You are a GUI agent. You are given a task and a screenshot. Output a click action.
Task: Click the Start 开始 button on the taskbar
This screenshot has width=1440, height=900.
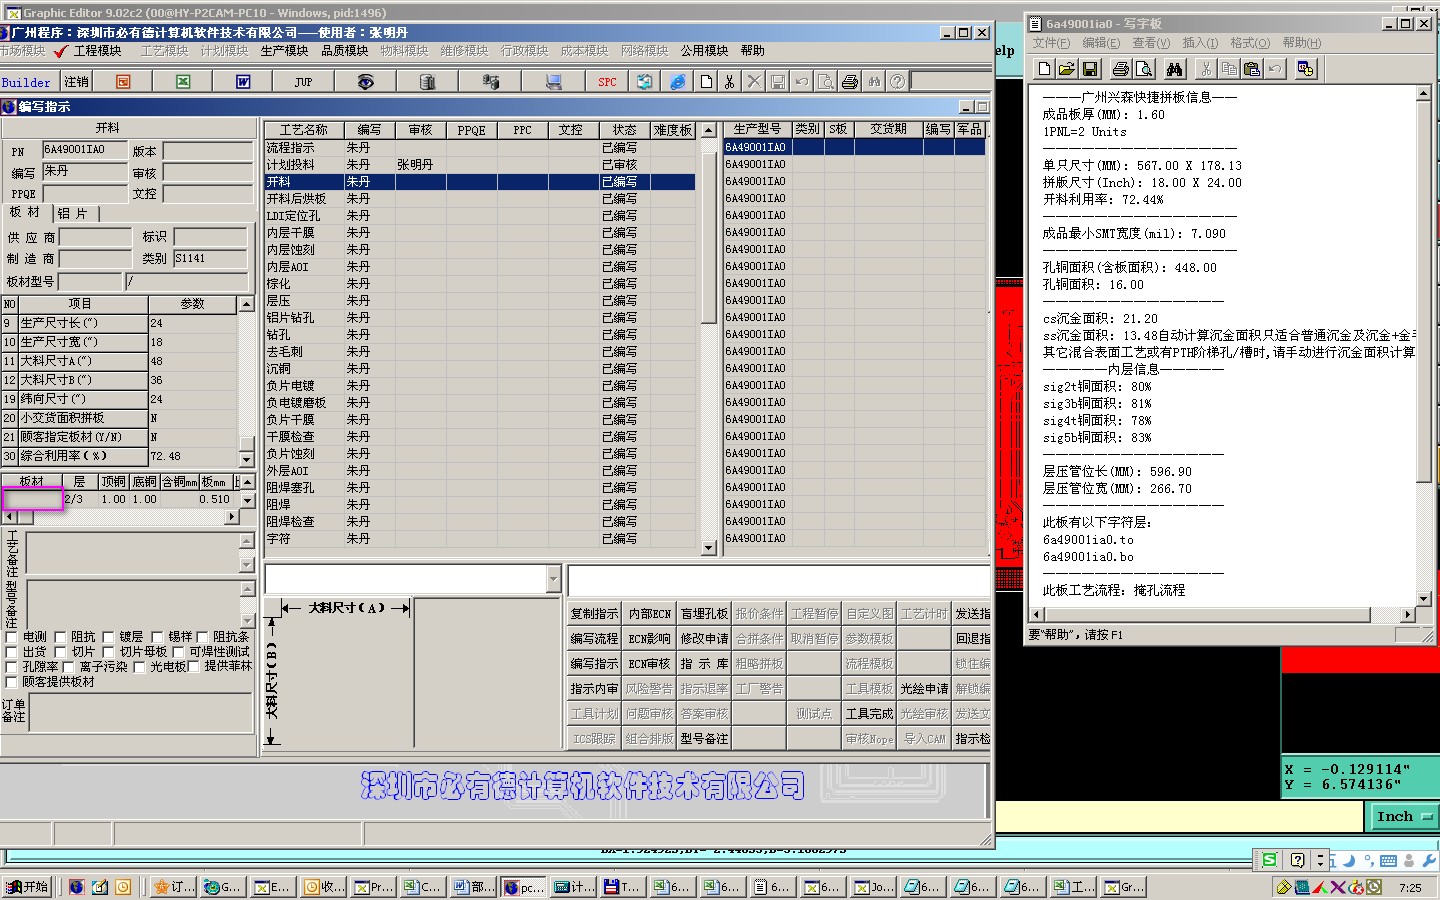tap(28, 886)
